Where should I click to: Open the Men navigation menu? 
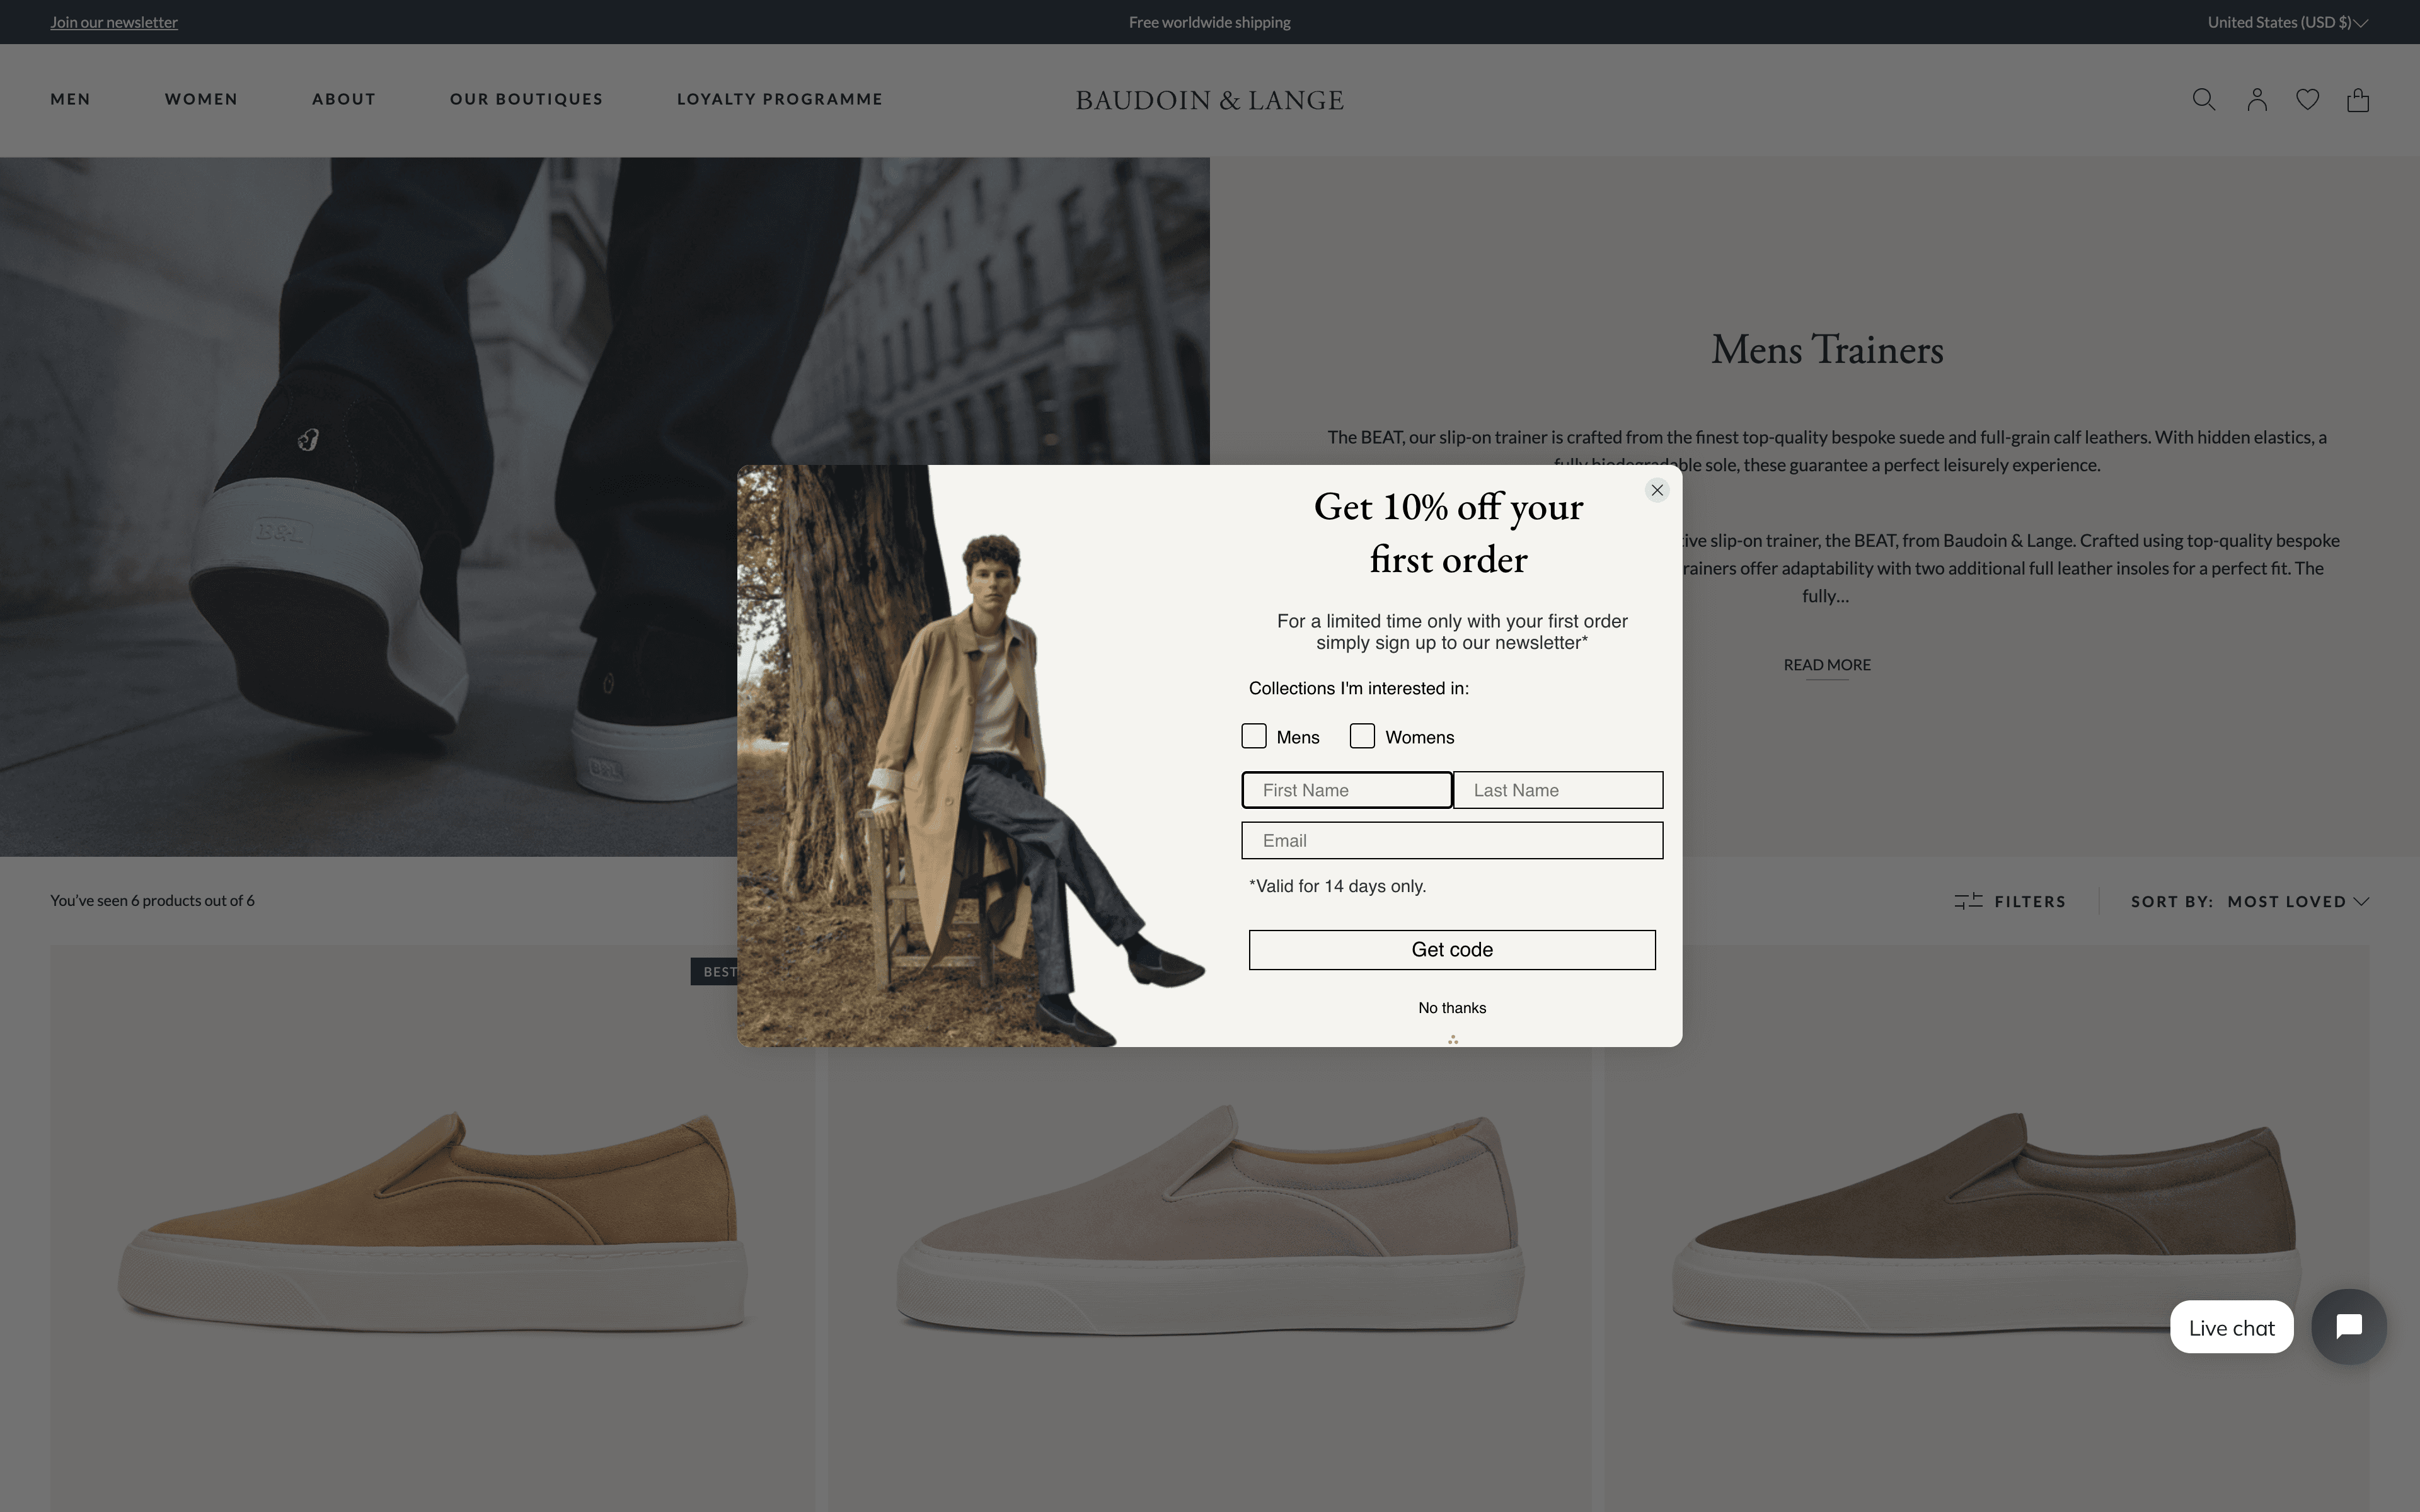click(70, 99)
